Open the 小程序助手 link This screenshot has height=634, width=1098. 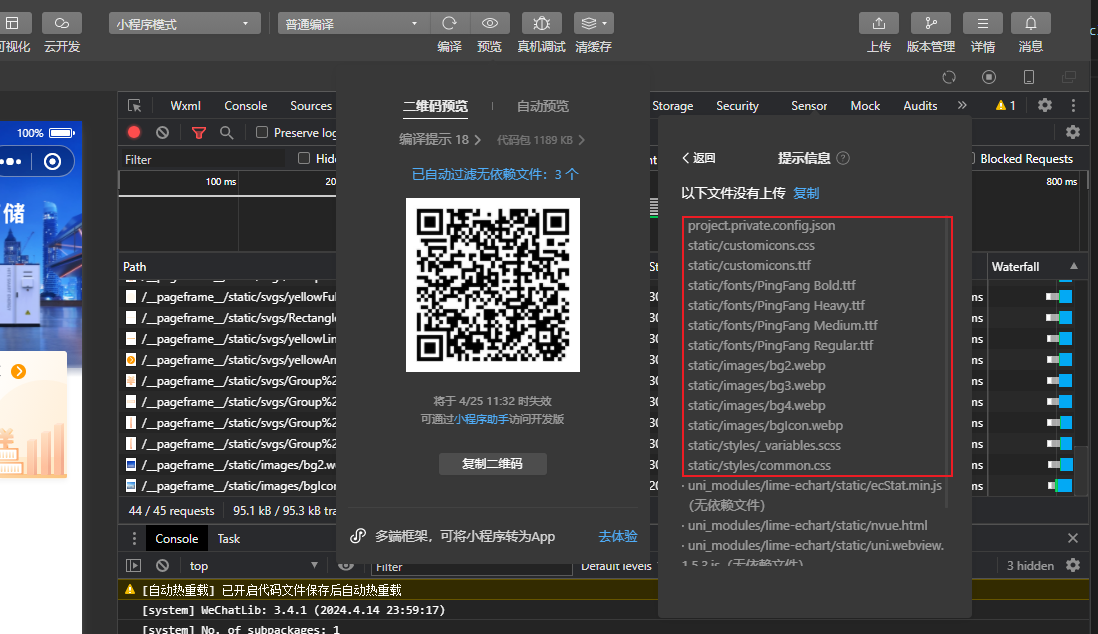tap(481, 420)
